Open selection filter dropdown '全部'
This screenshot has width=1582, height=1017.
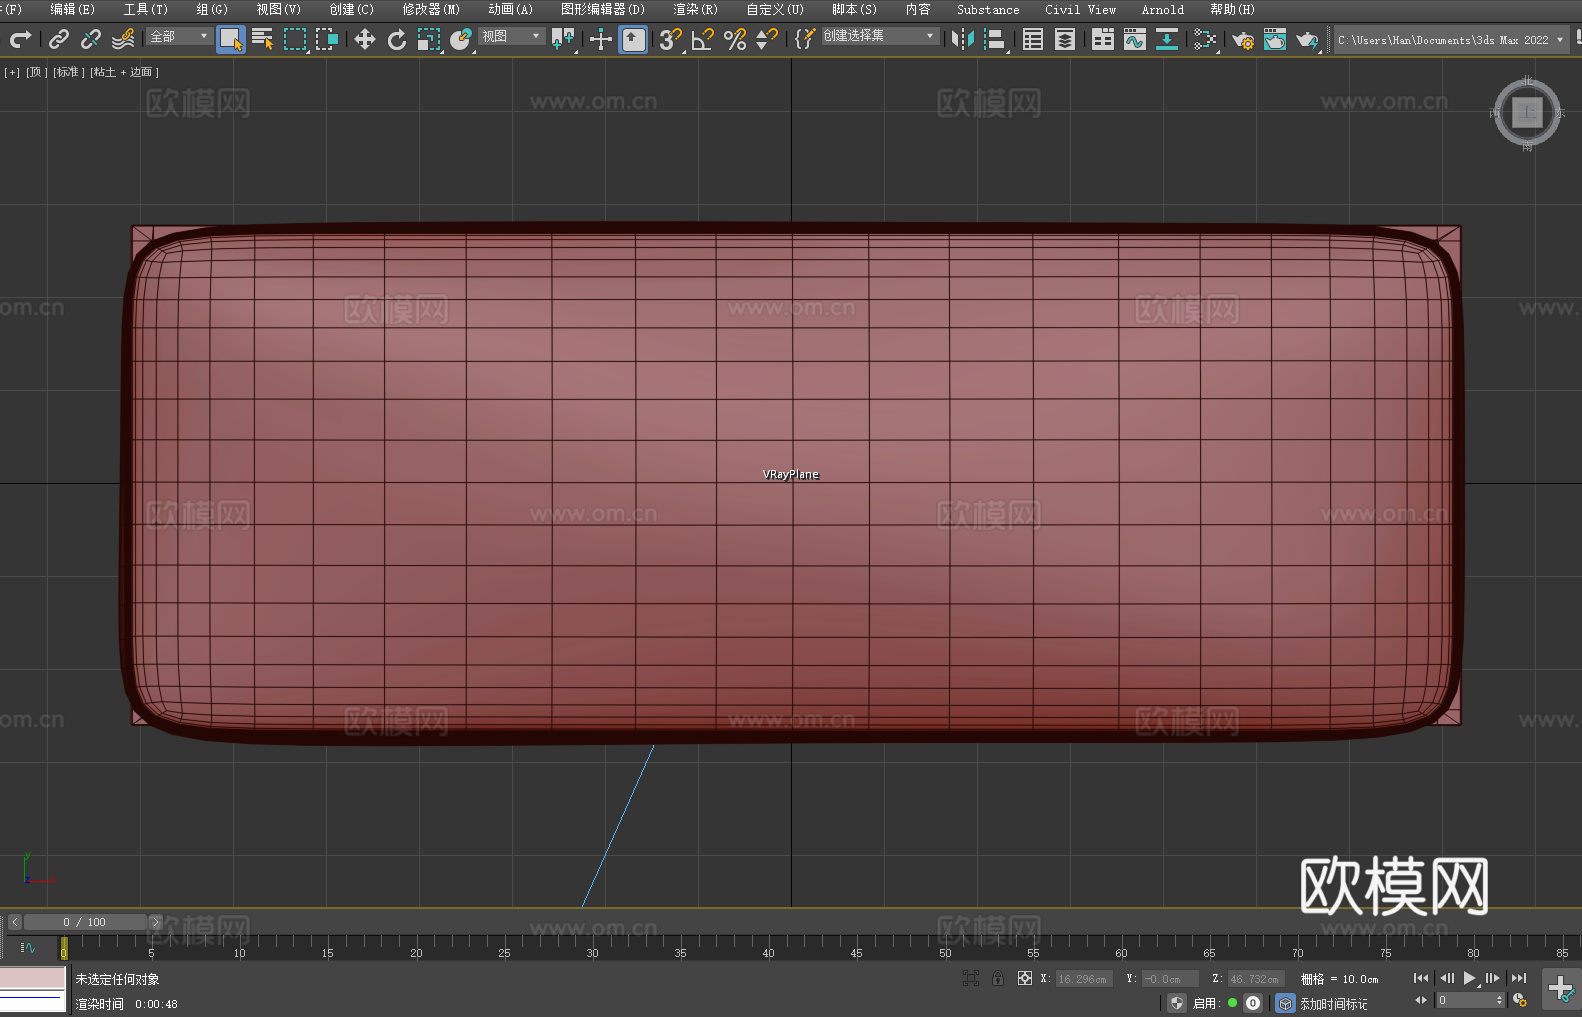(180, 36)
